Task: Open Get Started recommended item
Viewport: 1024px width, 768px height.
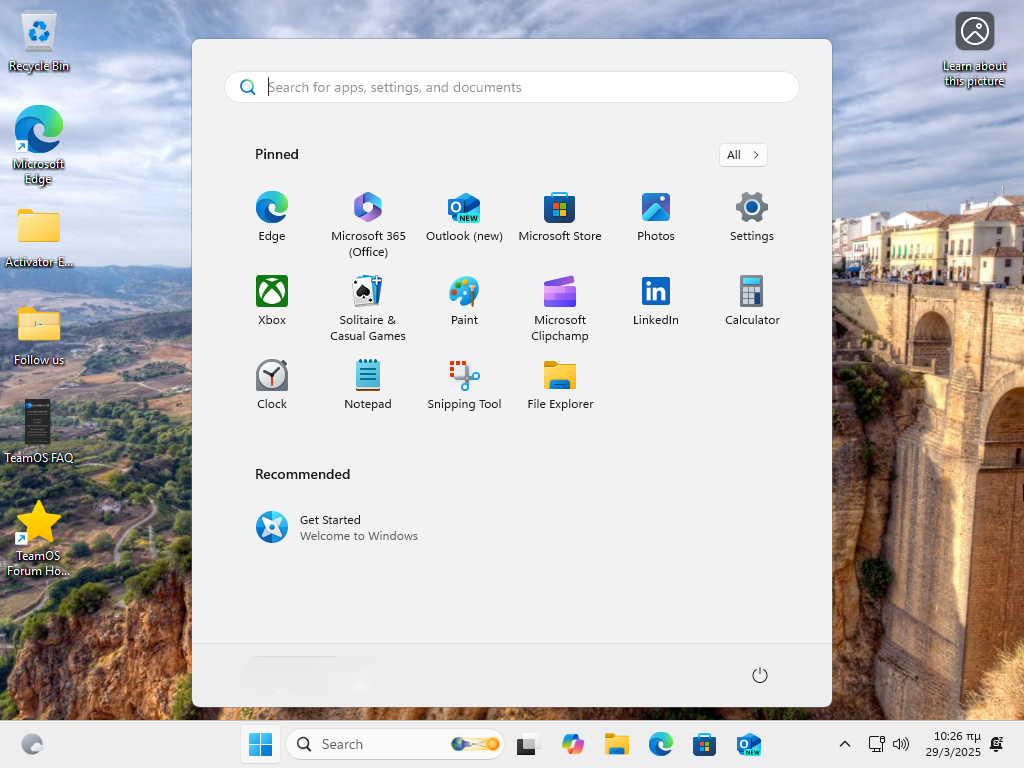Action: [336, 528]
